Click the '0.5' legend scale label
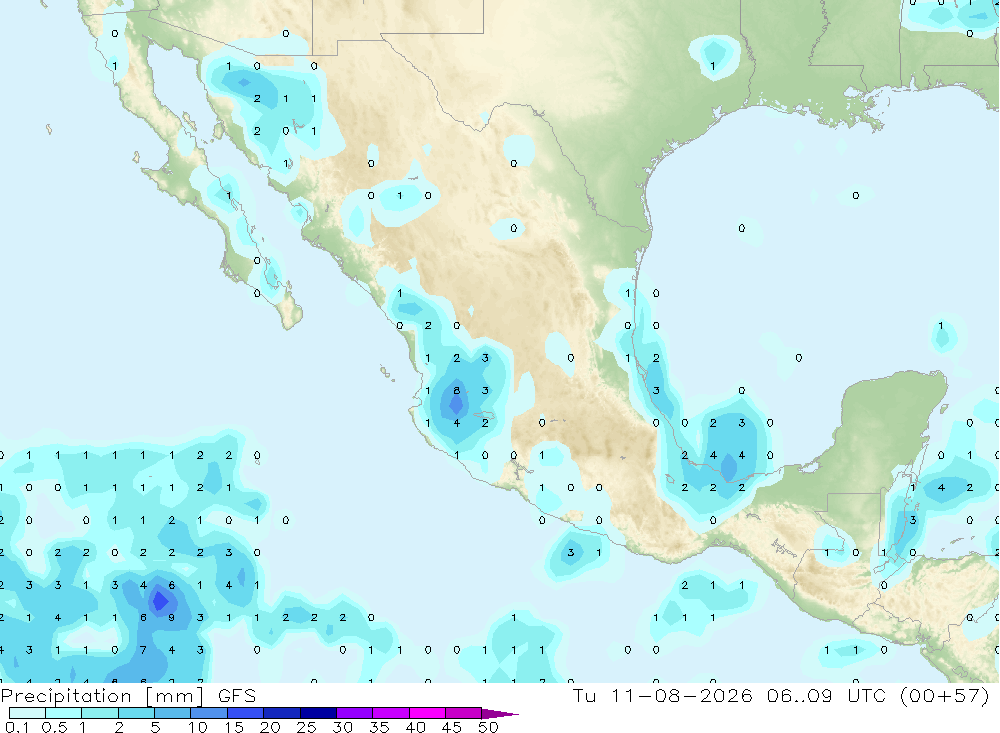This screenshot has width=1000, height=733. tap(54, 727)
